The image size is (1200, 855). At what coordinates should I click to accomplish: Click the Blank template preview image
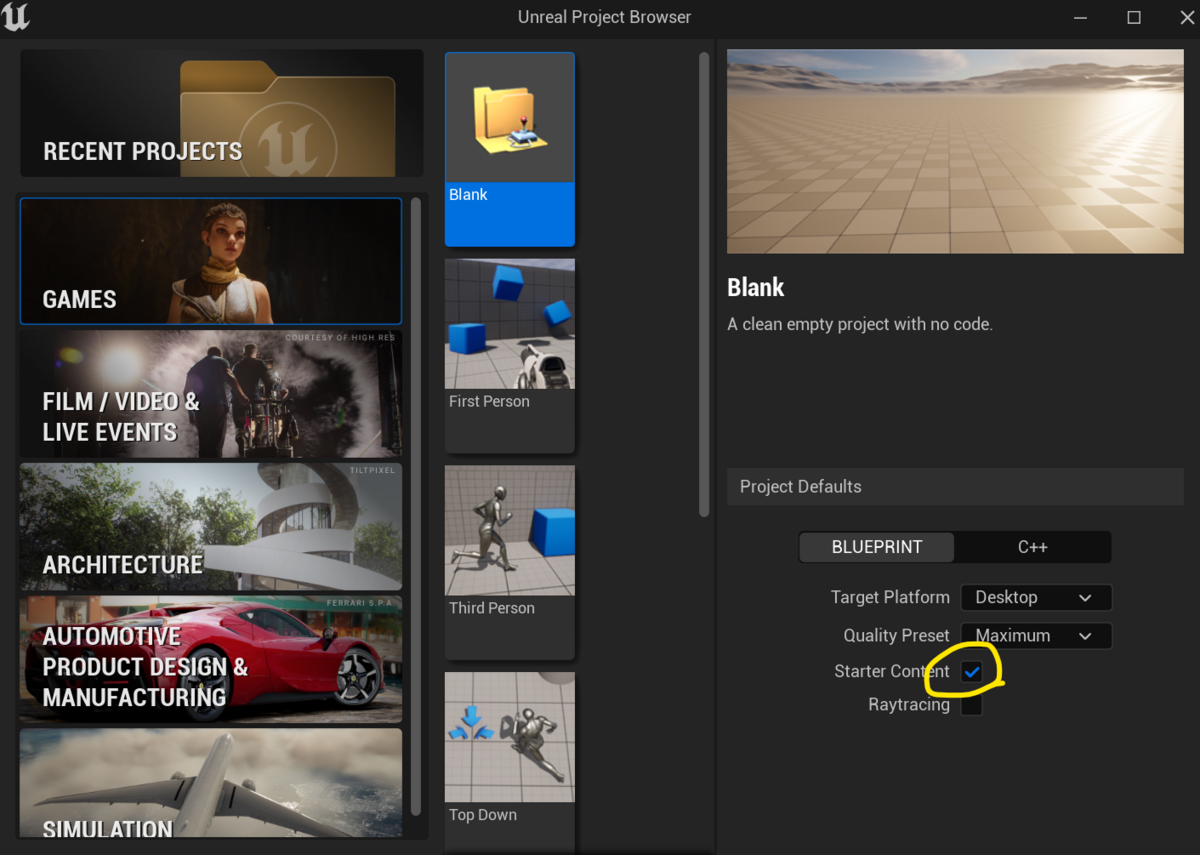point(955,151)
